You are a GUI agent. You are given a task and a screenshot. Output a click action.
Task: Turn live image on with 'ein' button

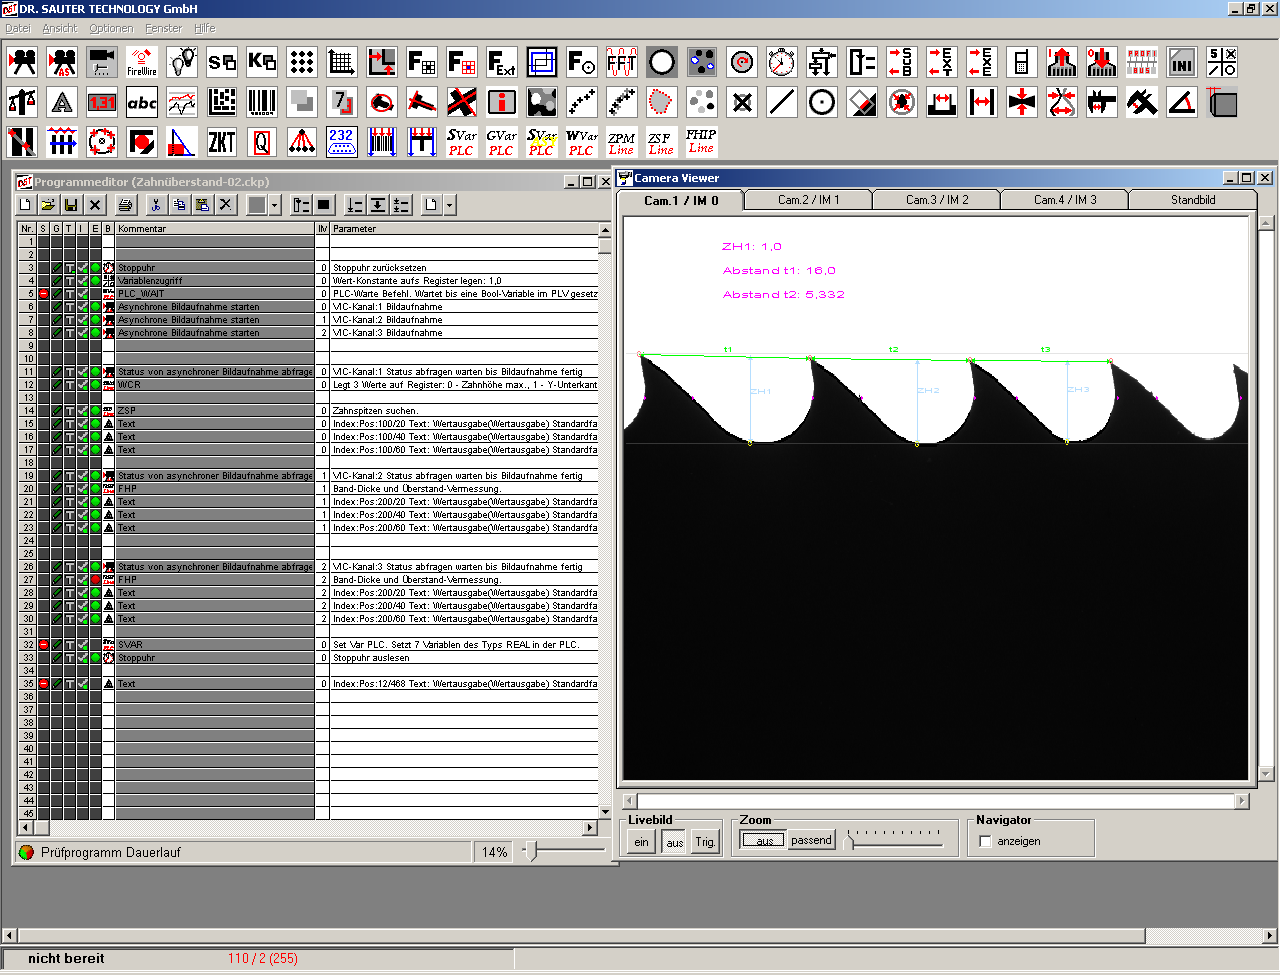641,842
